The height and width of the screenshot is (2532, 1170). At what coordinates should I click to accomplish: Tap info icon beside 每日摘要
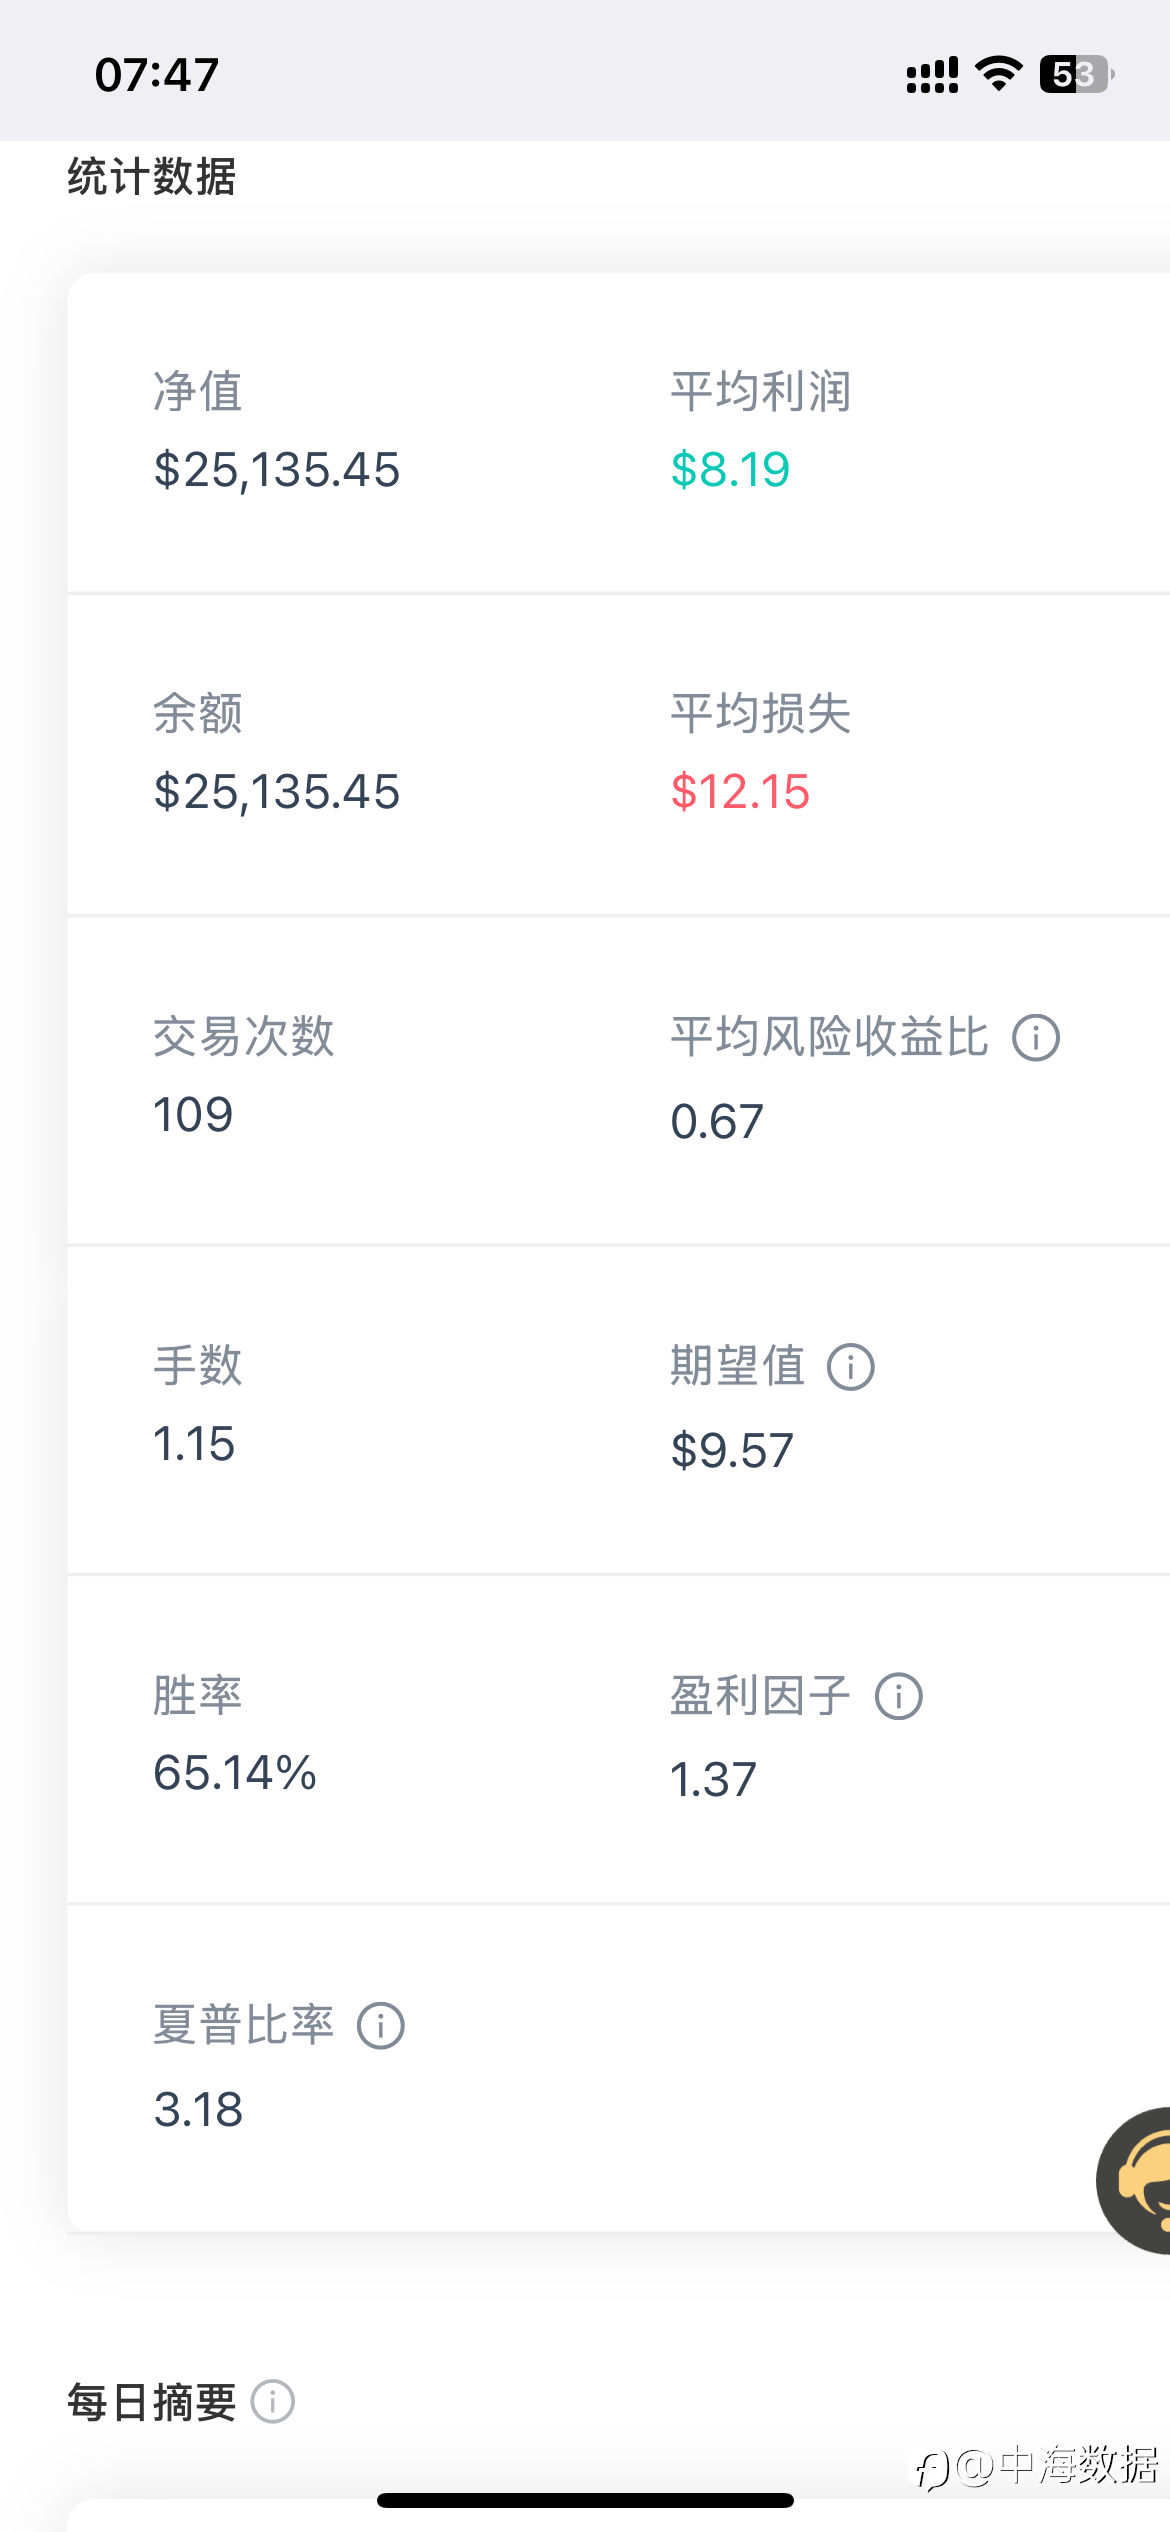coord(273,2401)
